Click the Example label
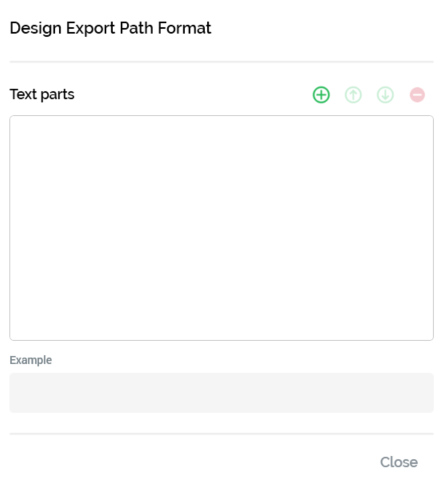 click(x=31, y=360)
